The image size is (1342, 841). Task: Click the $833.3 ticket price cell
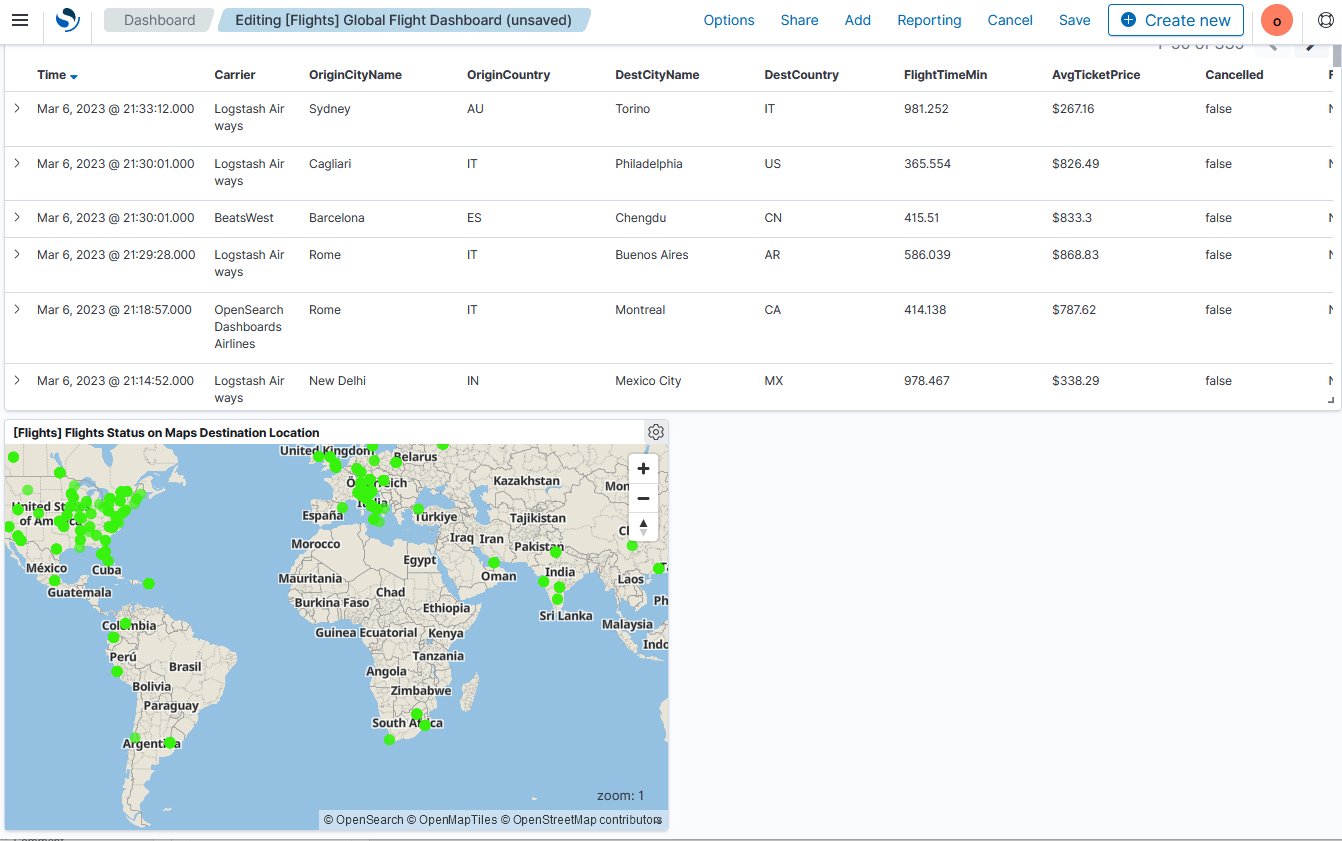click(x=1074, y=218)
